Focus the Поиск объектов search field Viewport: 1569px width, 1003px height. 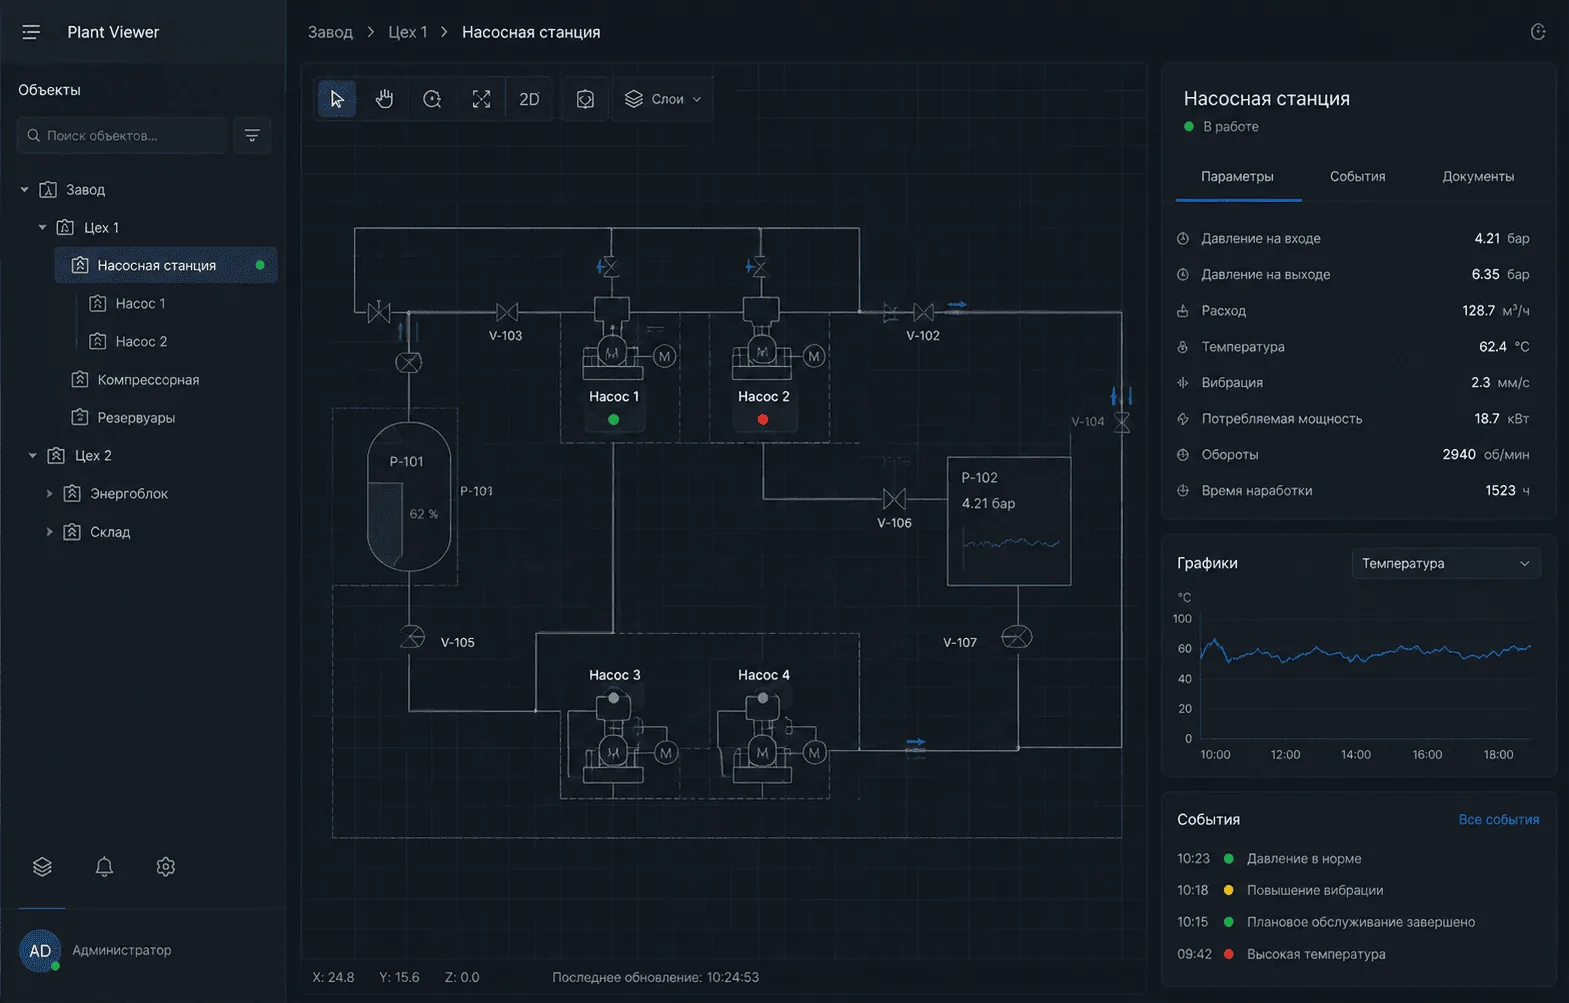click(x=122, y=135)
